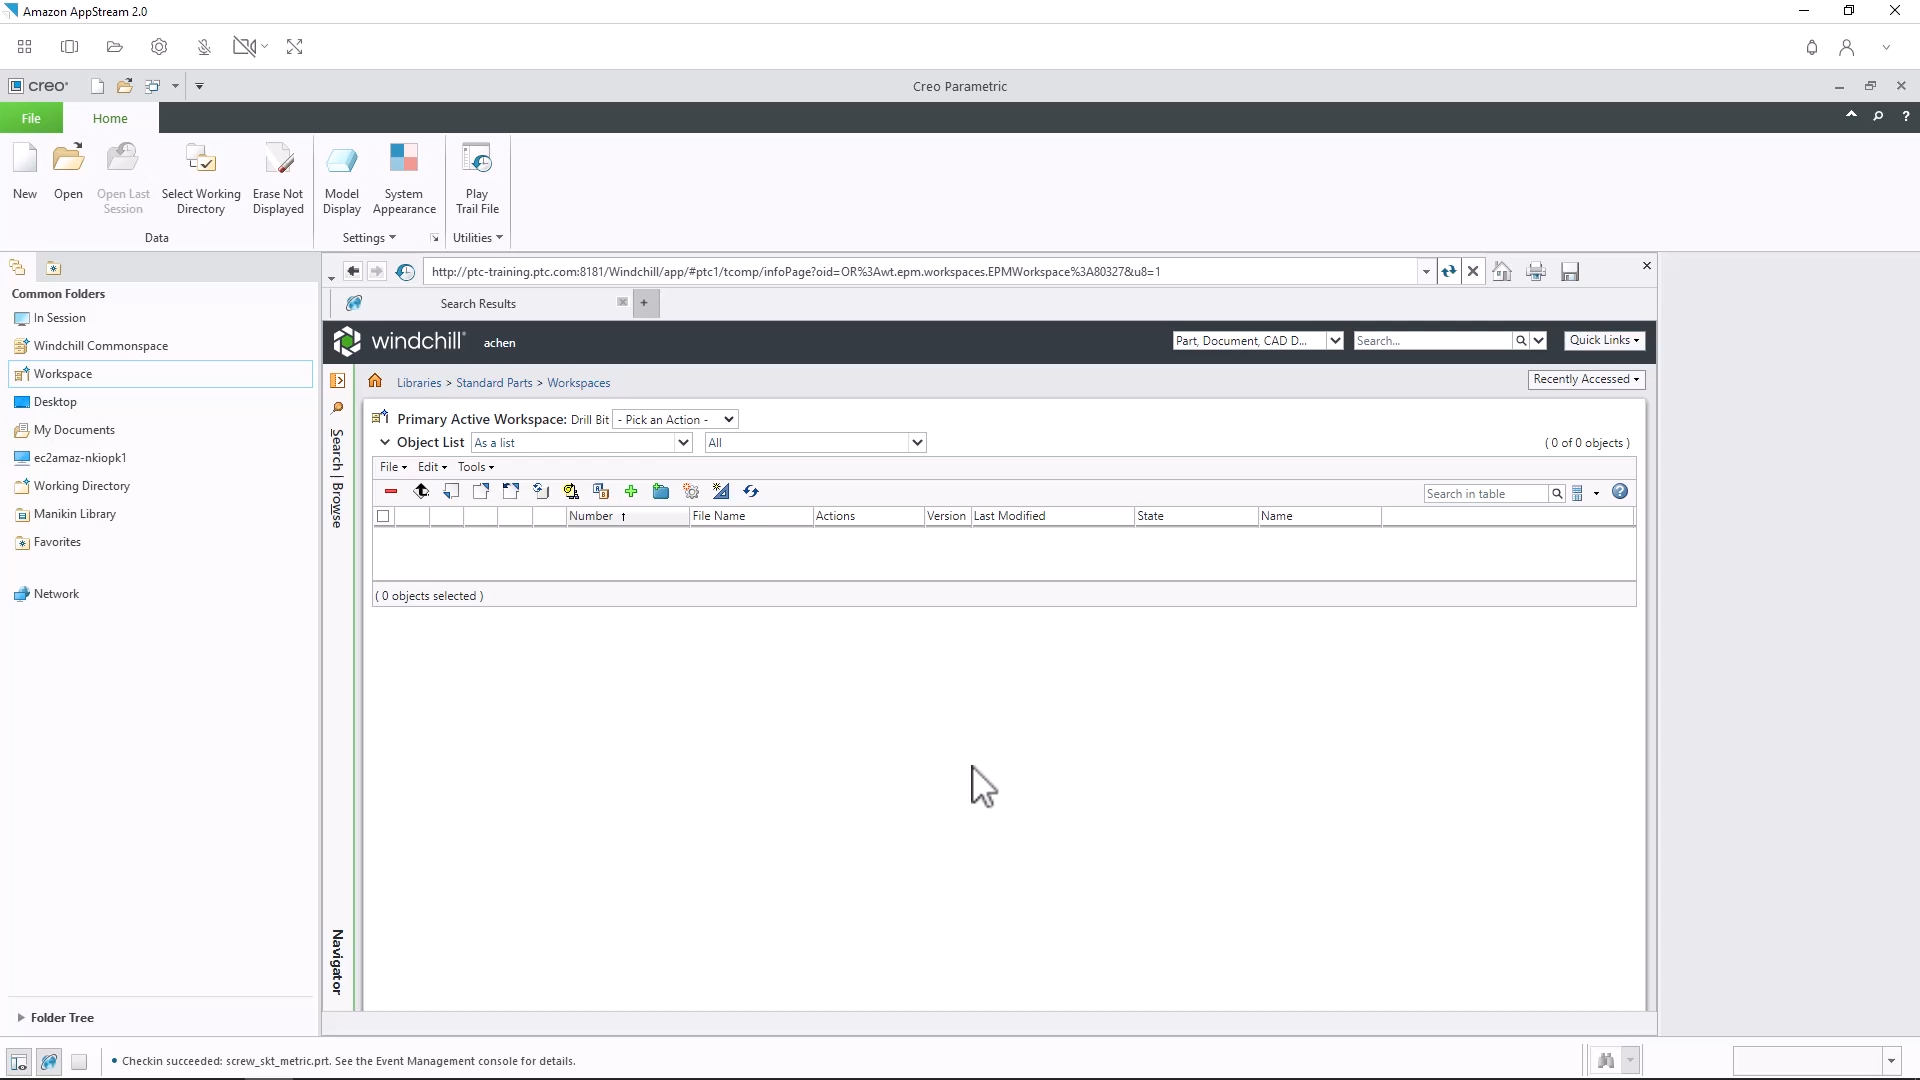This screenshot has height=1080, width=1920.
Task: Open the Recently Accessed dropdown
Action: pos(1586,379)
